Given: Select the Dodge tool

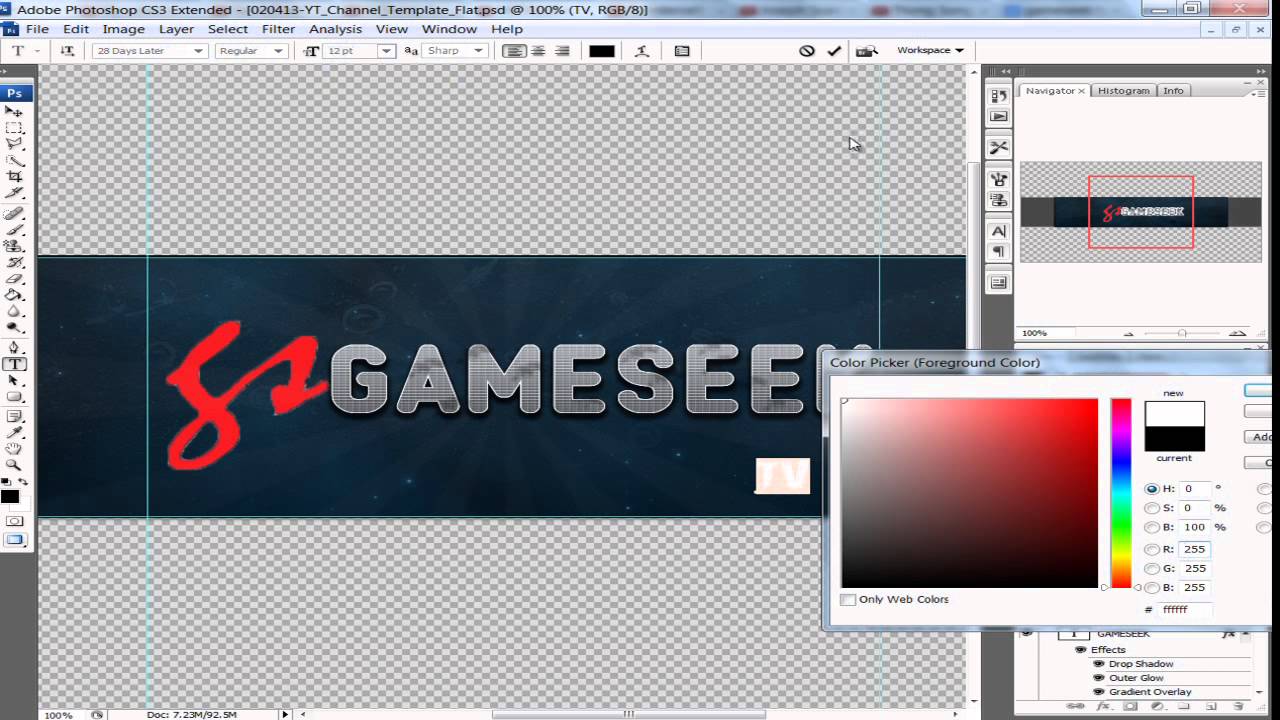Looking at the screenshot, I should click(x=14, y=327).
